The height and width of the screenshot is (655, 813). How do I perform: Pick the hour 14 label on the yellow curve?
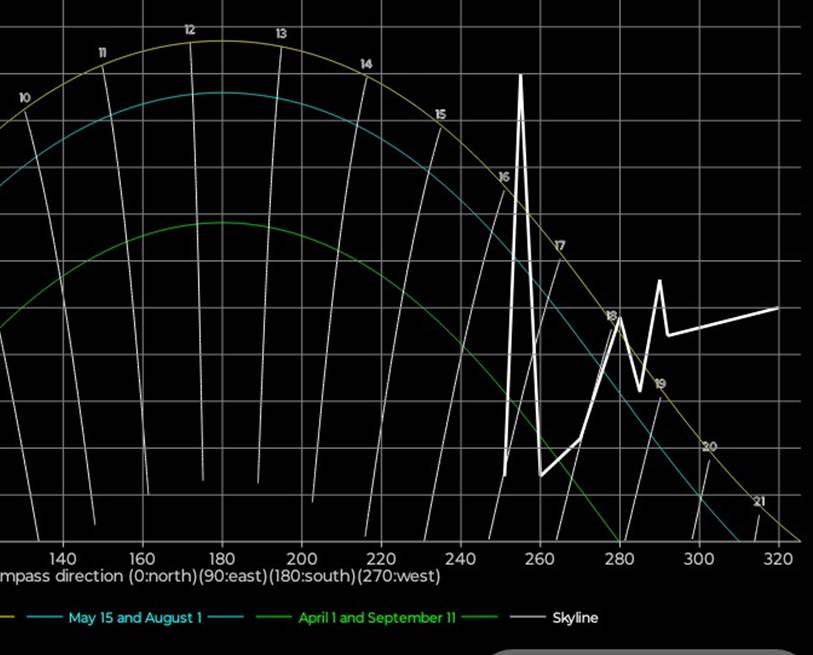pos(366,64)
